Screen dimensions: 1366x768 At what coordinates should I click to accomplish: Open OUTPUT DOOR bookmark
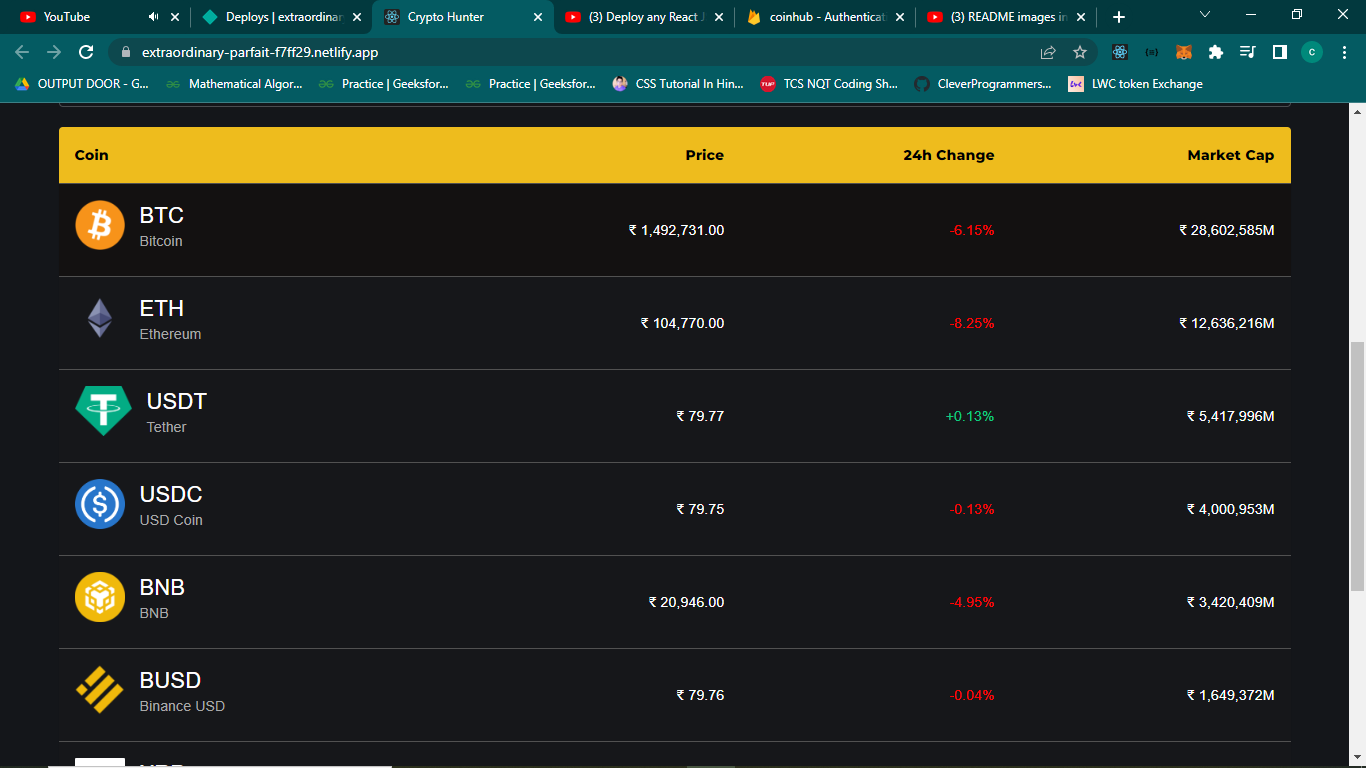pos(81,84)
